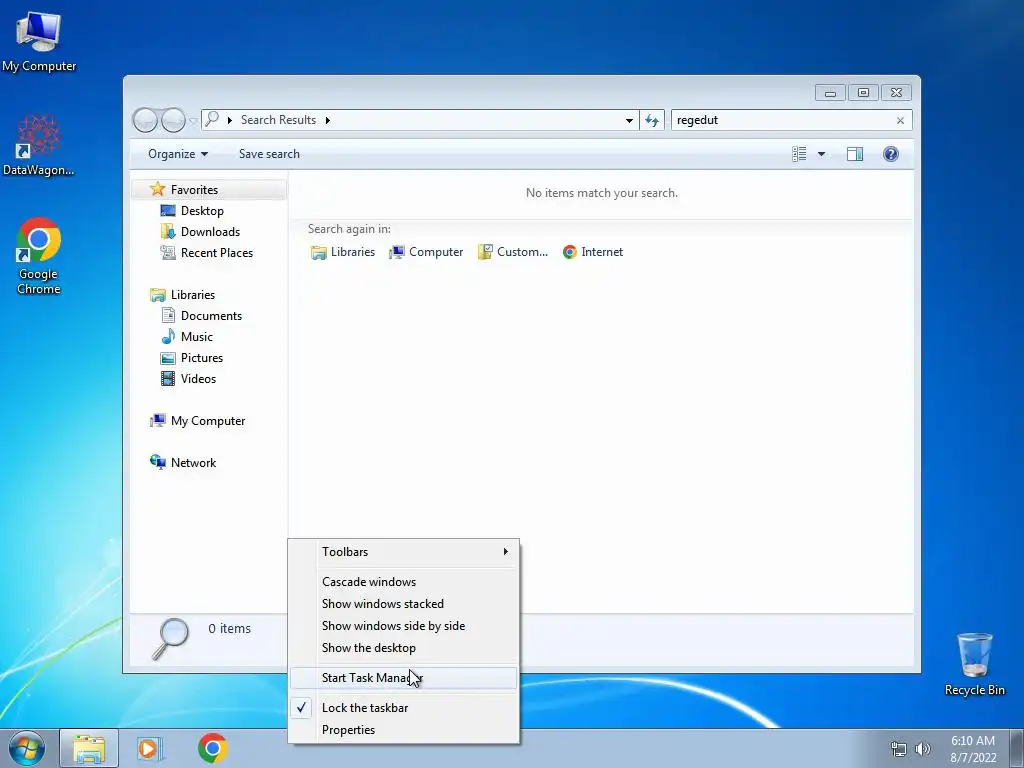The height and width of the screenshot is (768, 1024).
Task: Choose Show the desktop menu item
Action: pyautogui.click(x=404, y=648)
